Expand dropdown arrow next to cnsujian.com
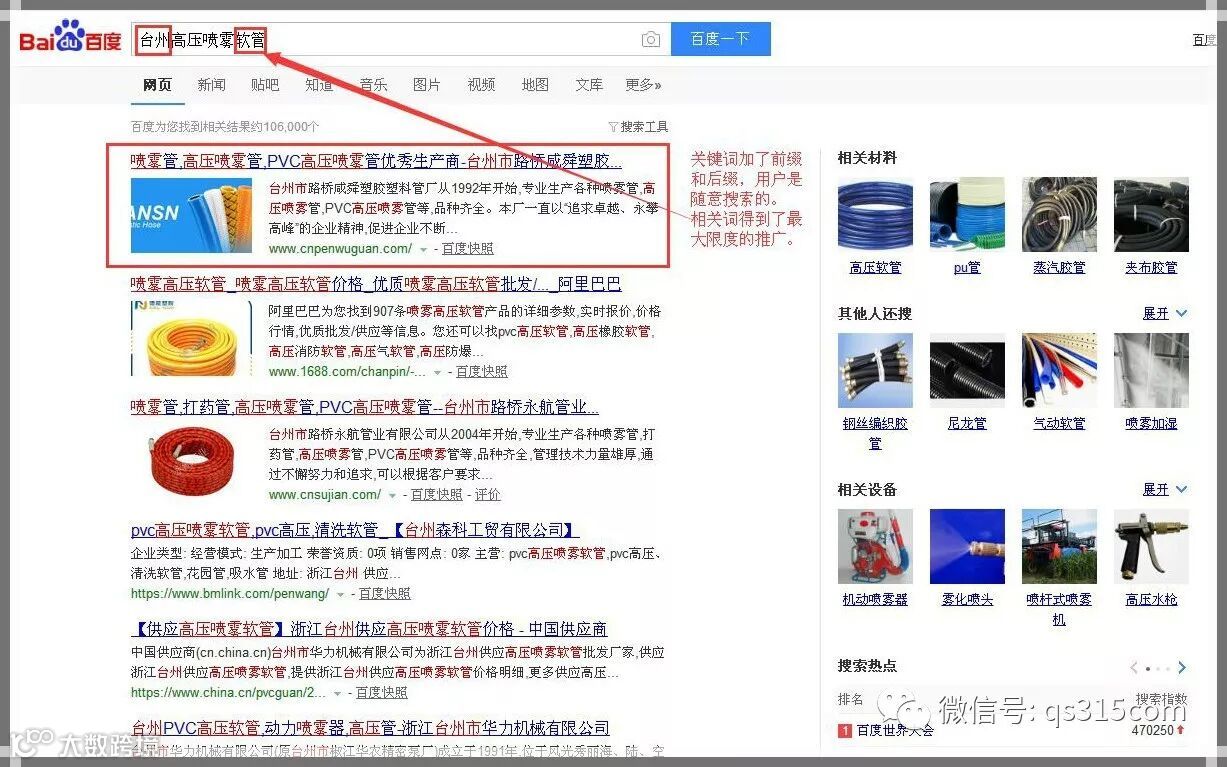1227x767 pixels. click(x=392, y=495)
